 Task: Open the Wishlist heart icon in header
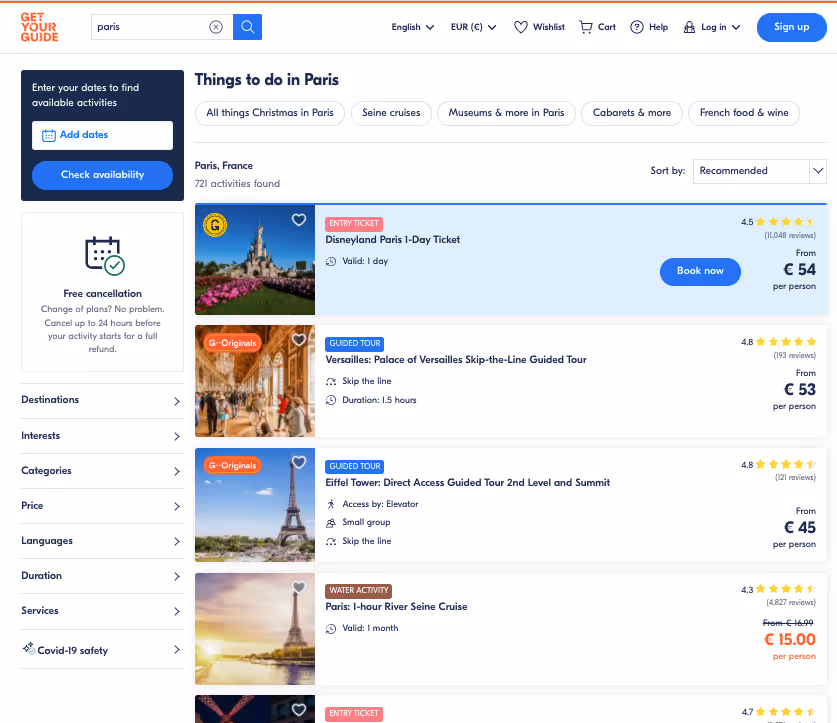pyautogui.click(x=520, y=27)
